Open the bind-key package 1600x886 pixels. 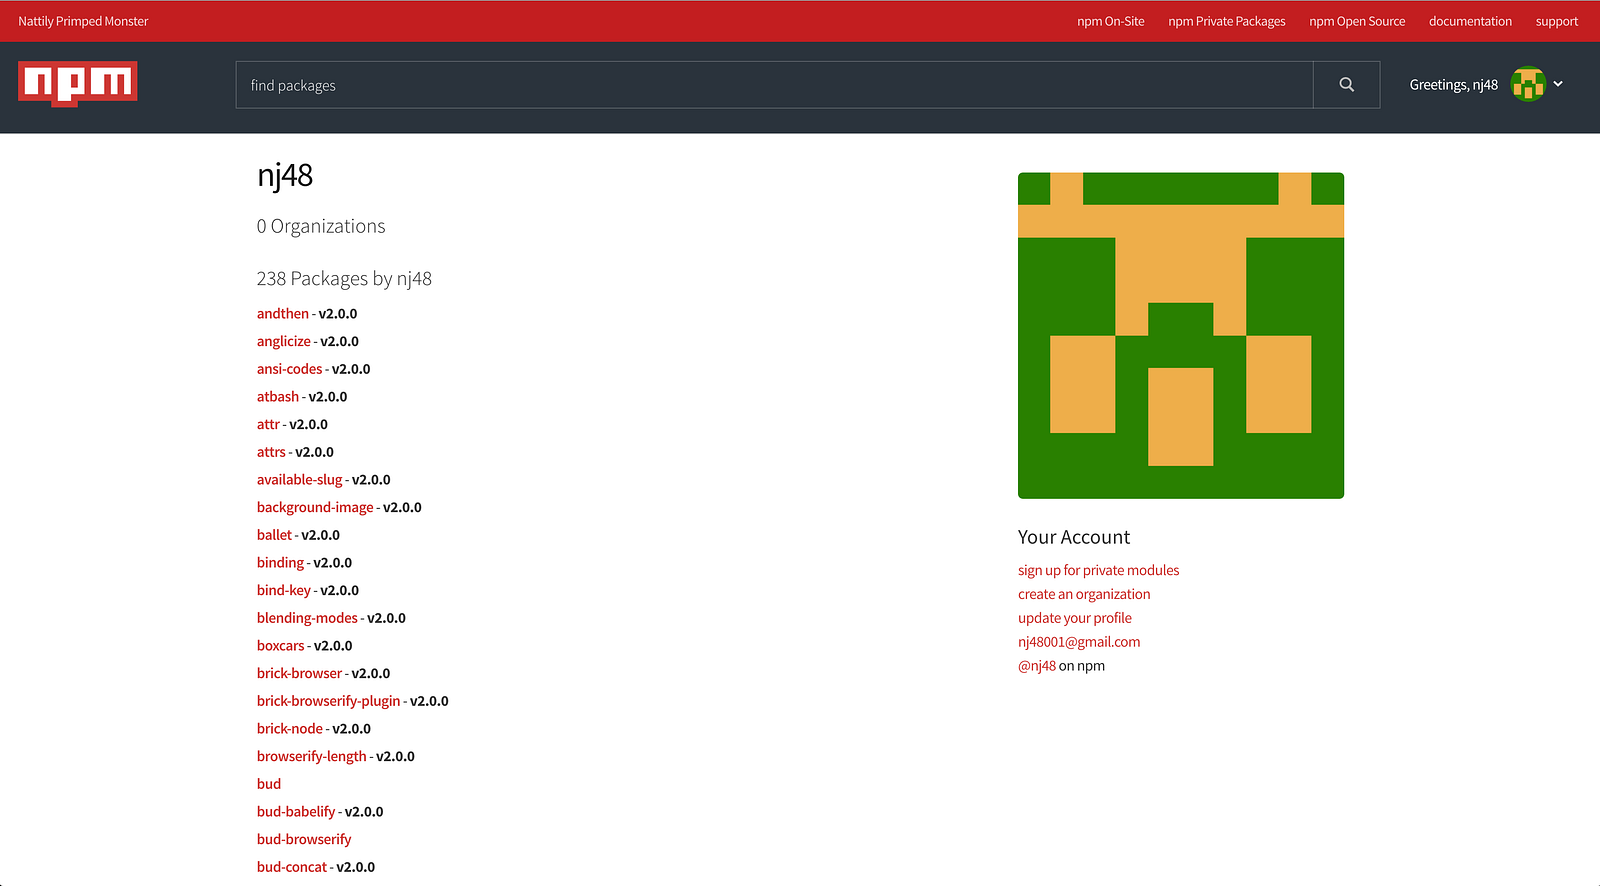tap(284, 590)
